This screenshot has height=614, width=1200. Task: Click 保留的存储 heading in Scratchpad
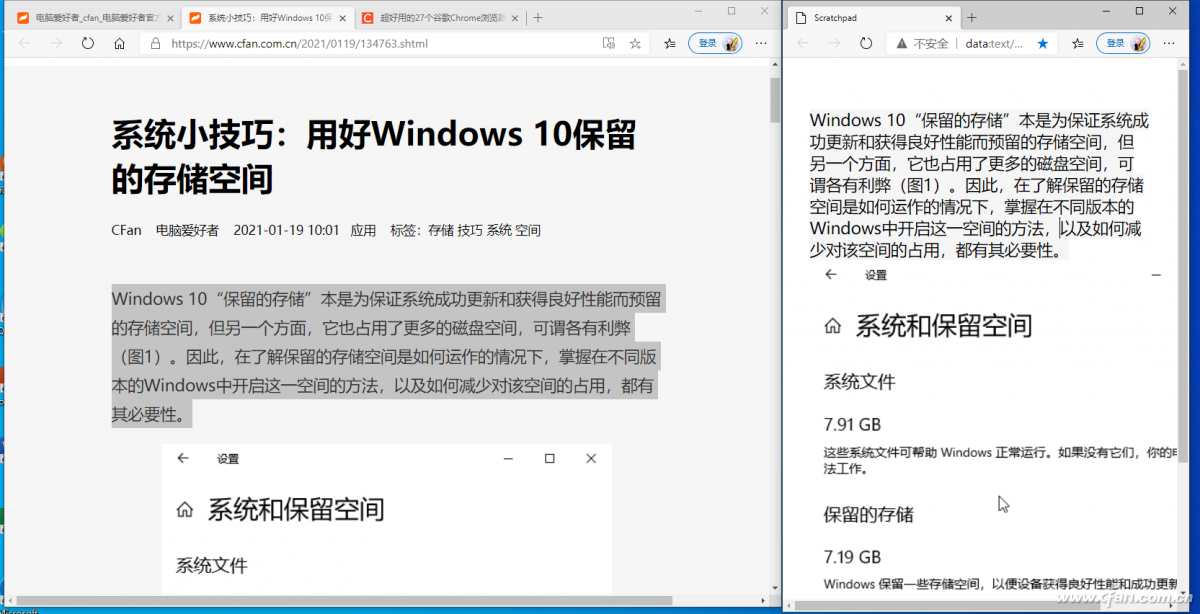pos(868,514)
